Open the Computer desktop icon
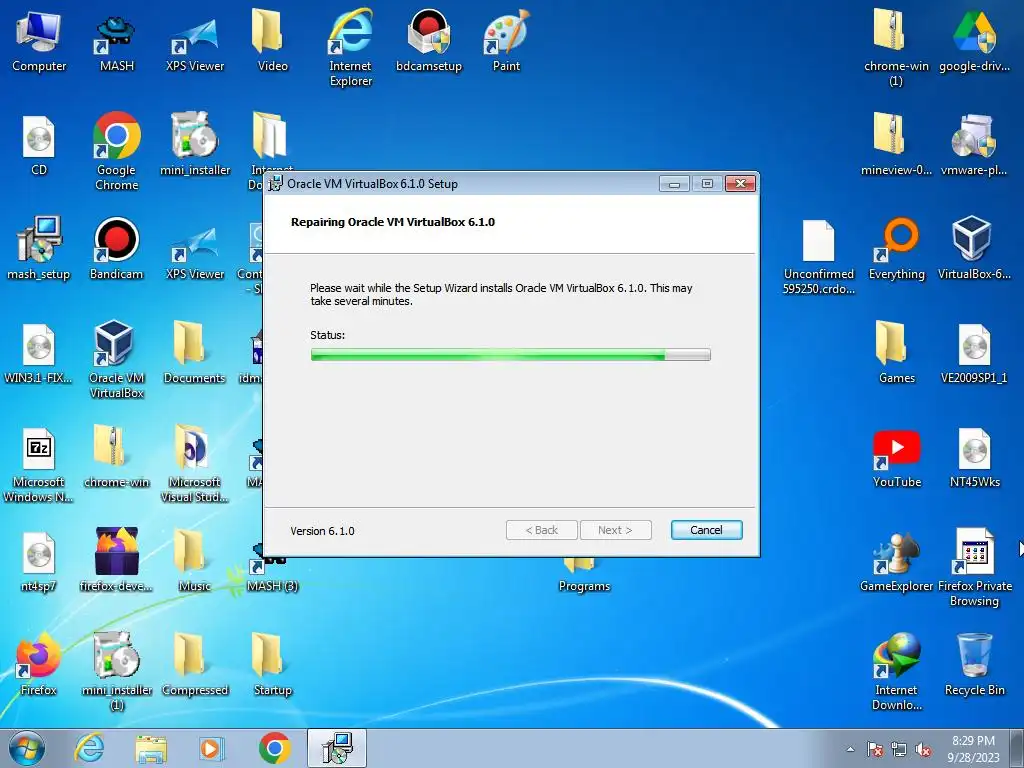Image resolution: width=1024 pixels, height=768 pixels. tap(39, 41)
